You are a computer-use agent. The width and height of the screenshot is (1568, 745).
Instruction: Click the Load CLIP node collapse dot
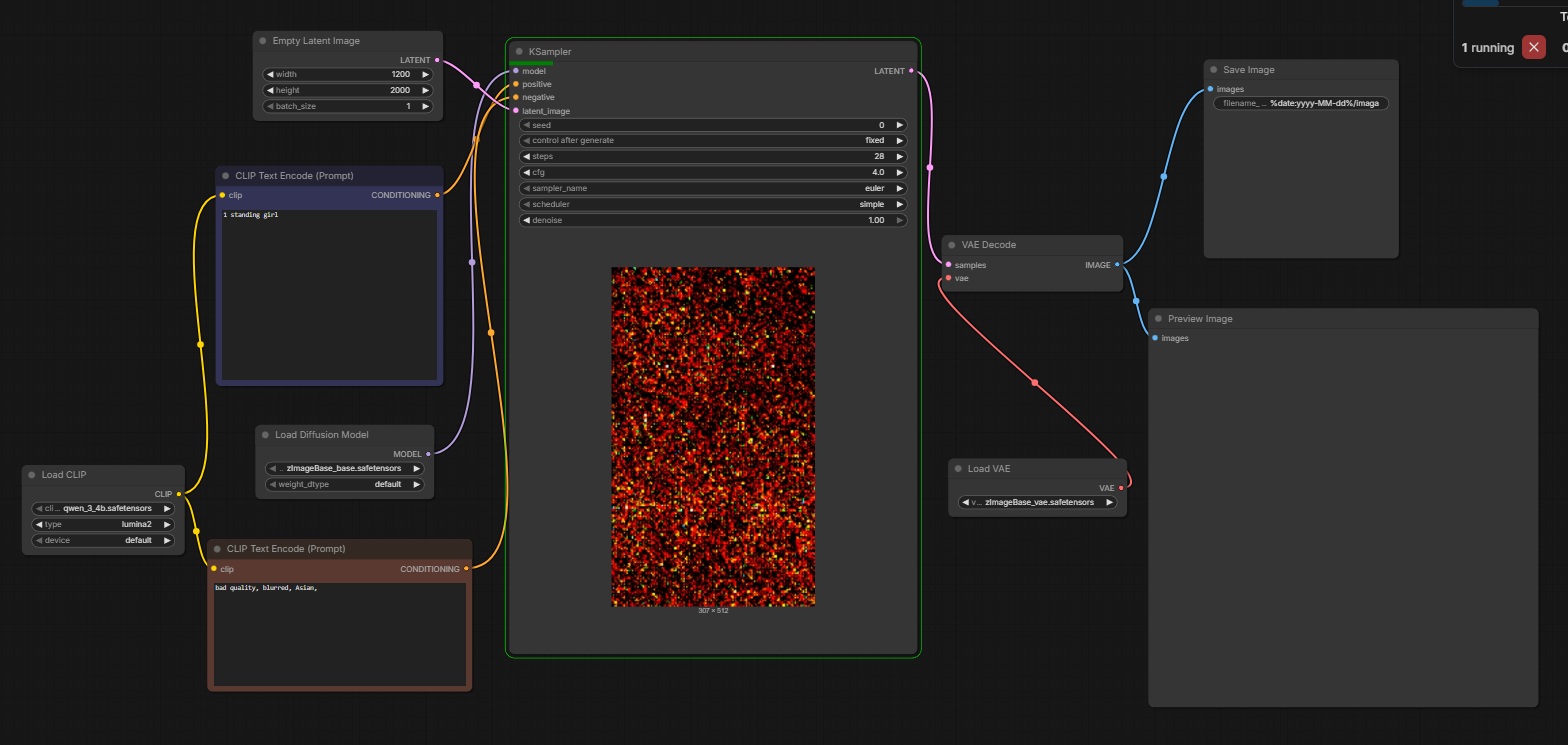pyautogui.click(x=32, y=475)
